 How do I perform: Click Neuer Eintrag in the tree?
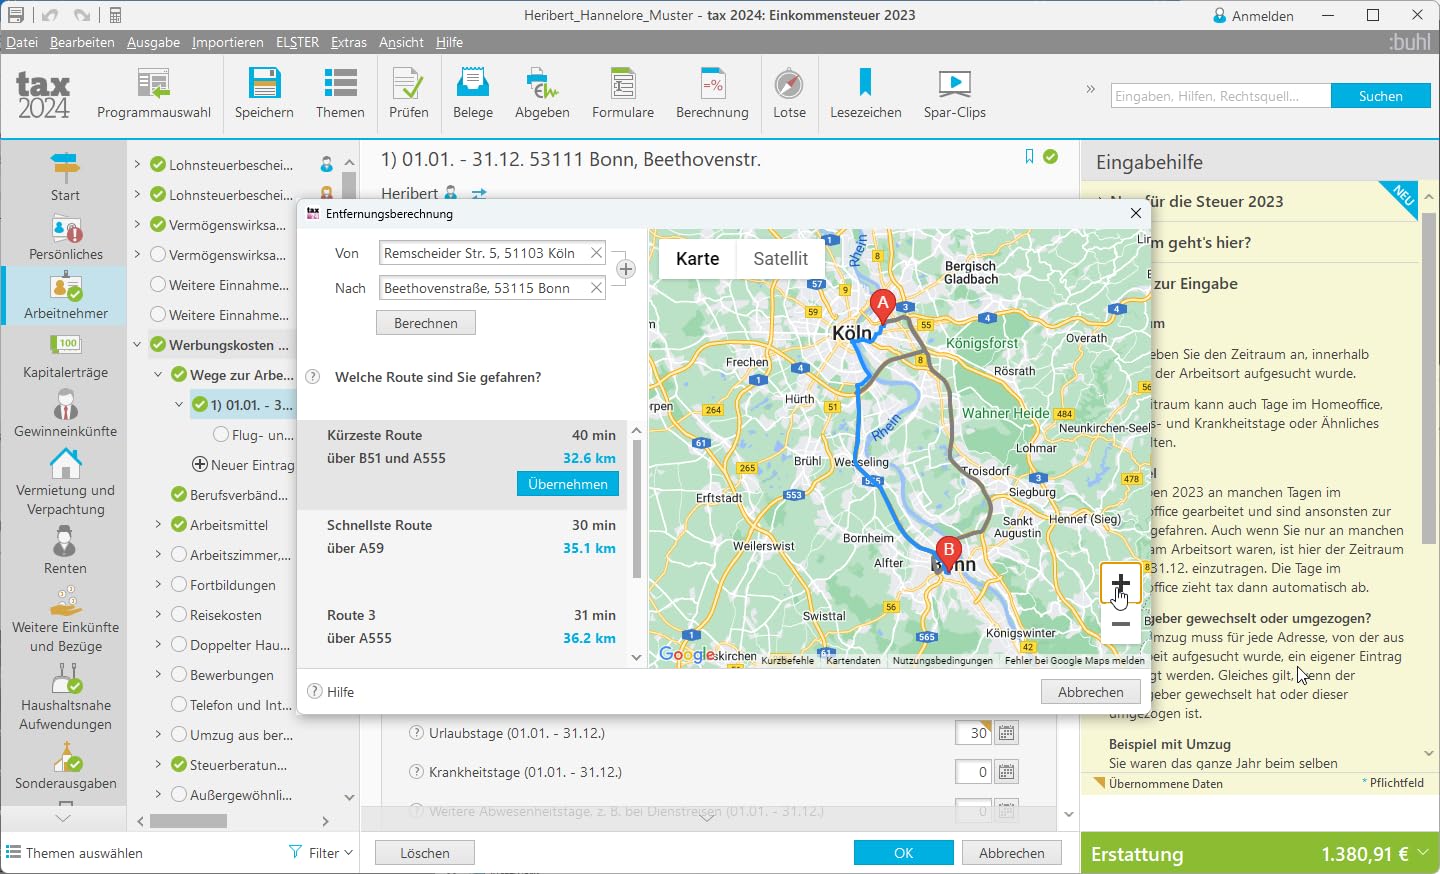click(243, 465)
